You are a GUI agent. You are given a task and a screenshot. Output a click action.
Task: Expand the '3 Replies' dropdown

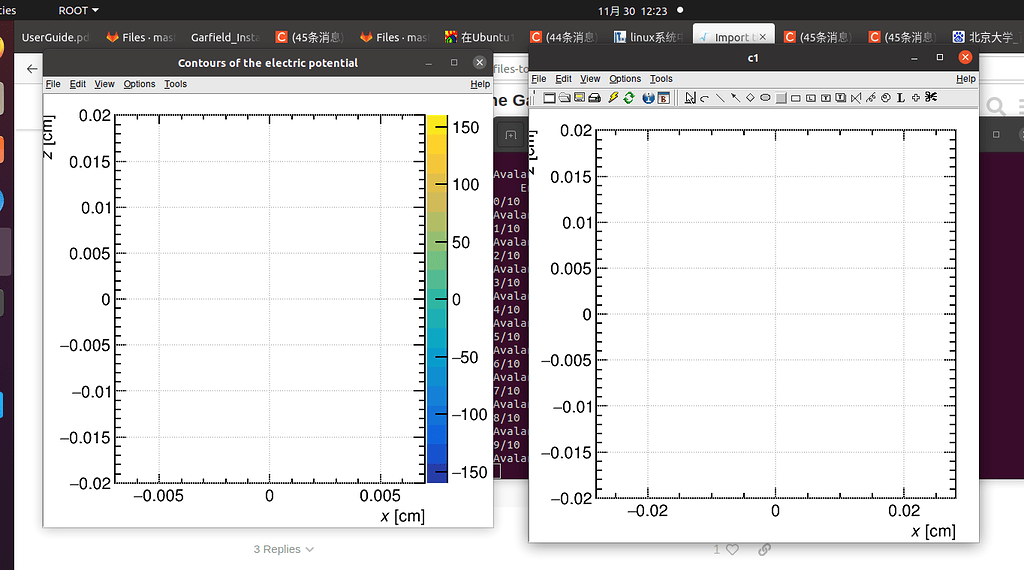284,549
